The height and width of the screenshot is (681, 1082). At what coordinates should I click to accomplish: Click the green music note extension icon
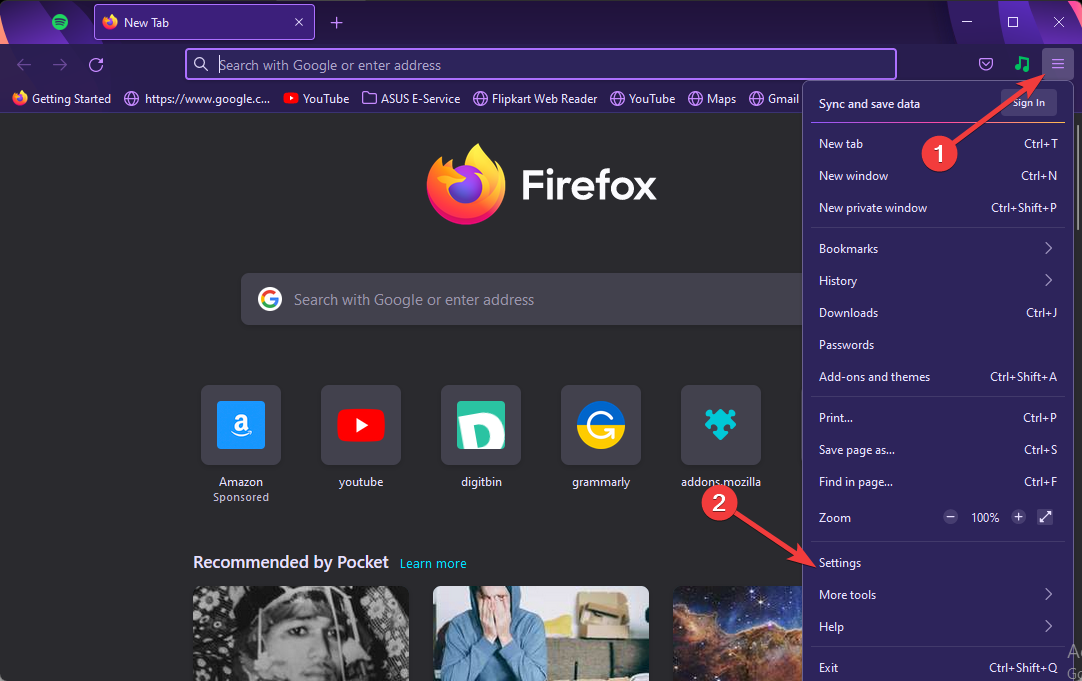tap(1022, 64)
